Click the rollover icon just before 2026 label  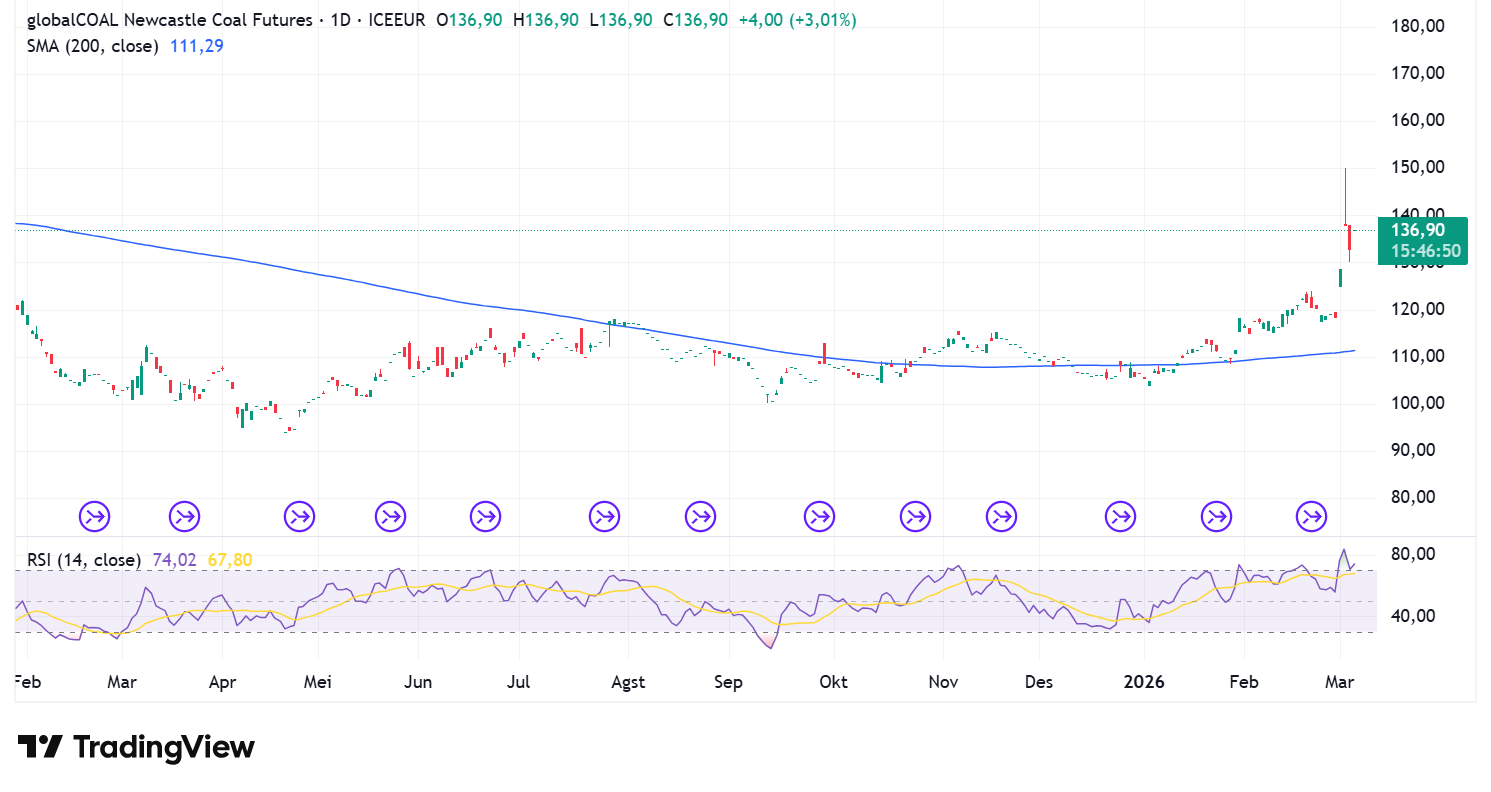point(1120,517)
